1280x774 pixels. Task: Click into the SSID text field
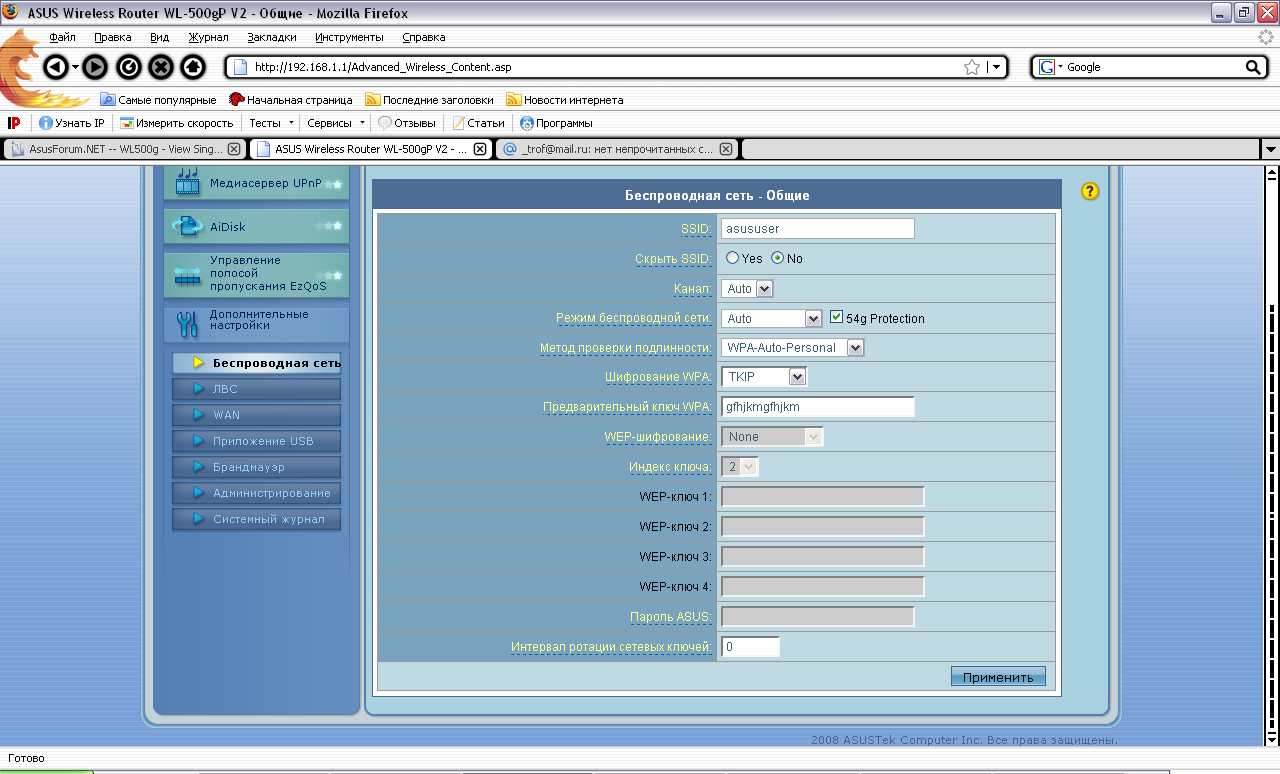click(817, 229)
